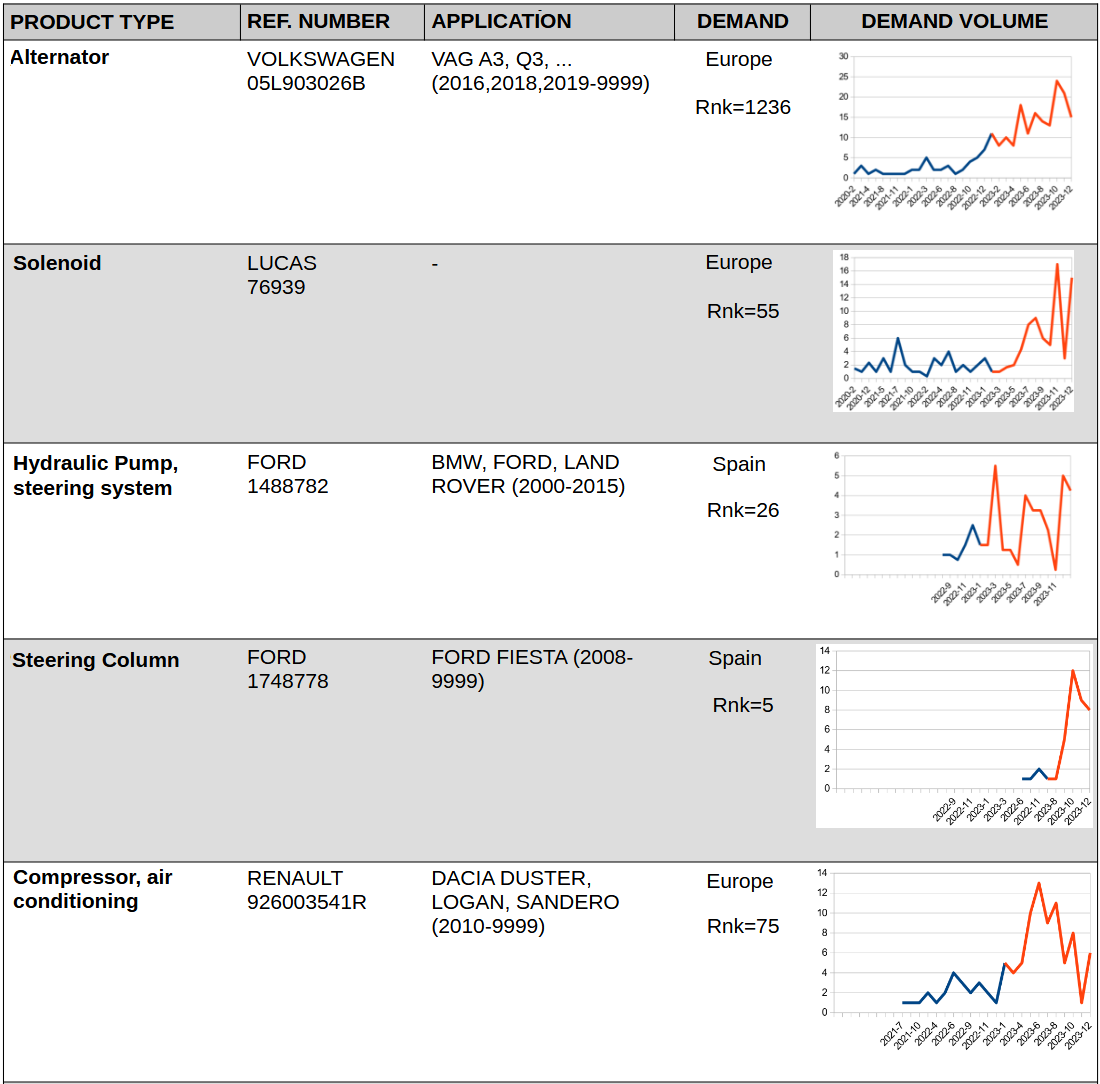Viewport: 1100px width, 1084px height.
Task: Open the Hydraulic Pump demand volume chart
Action: (x=953, y=528)
